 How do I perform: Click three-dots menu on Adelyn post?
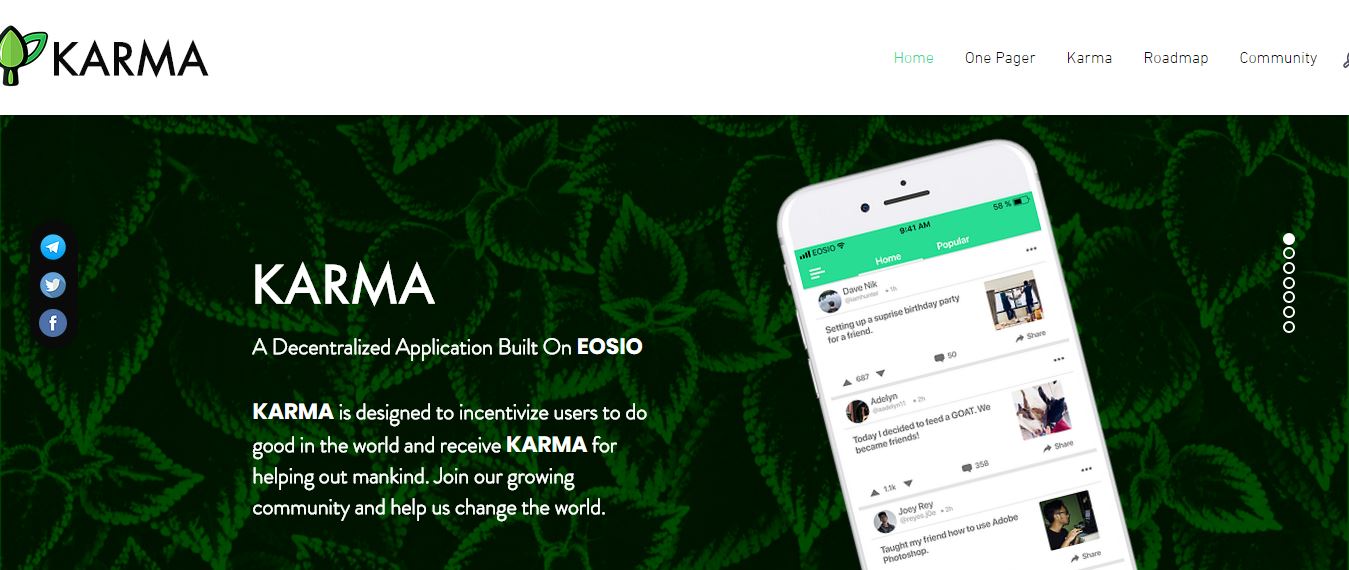point(1059,359)
